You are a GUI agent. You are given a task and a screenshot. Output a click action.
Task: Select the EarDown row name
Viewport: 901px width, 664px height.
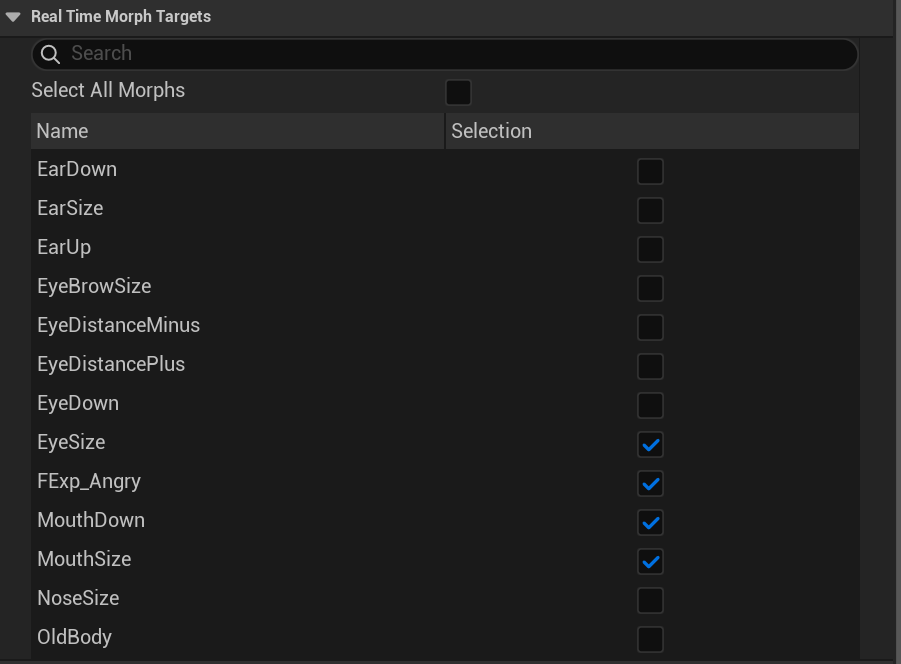[77, 169]
